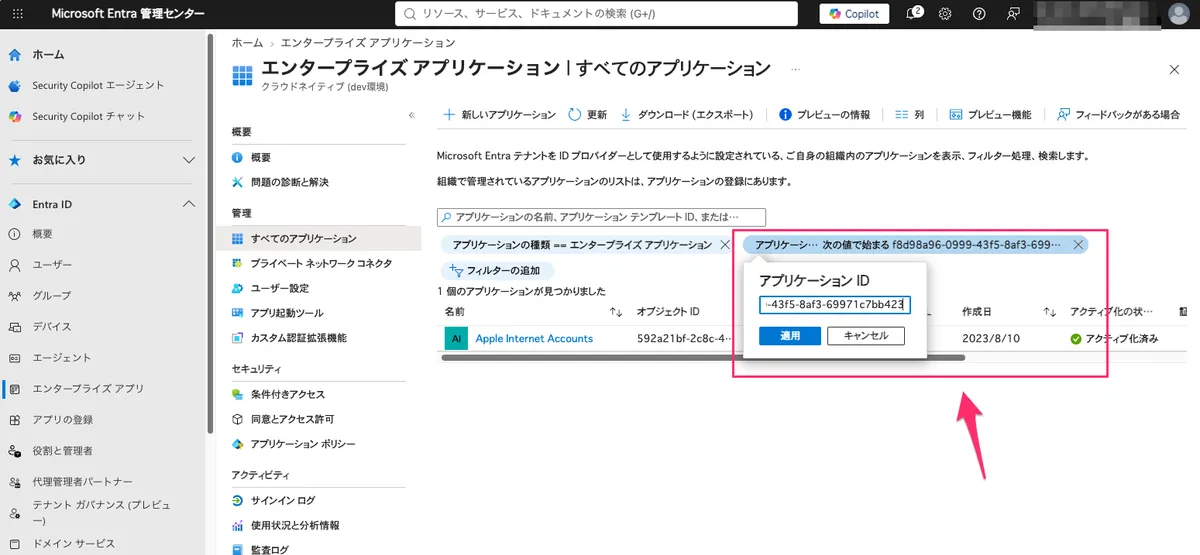Click 更新 refresh toolbar button
This screenshot has width=1200, height=555.
click(x=587, y=115)
